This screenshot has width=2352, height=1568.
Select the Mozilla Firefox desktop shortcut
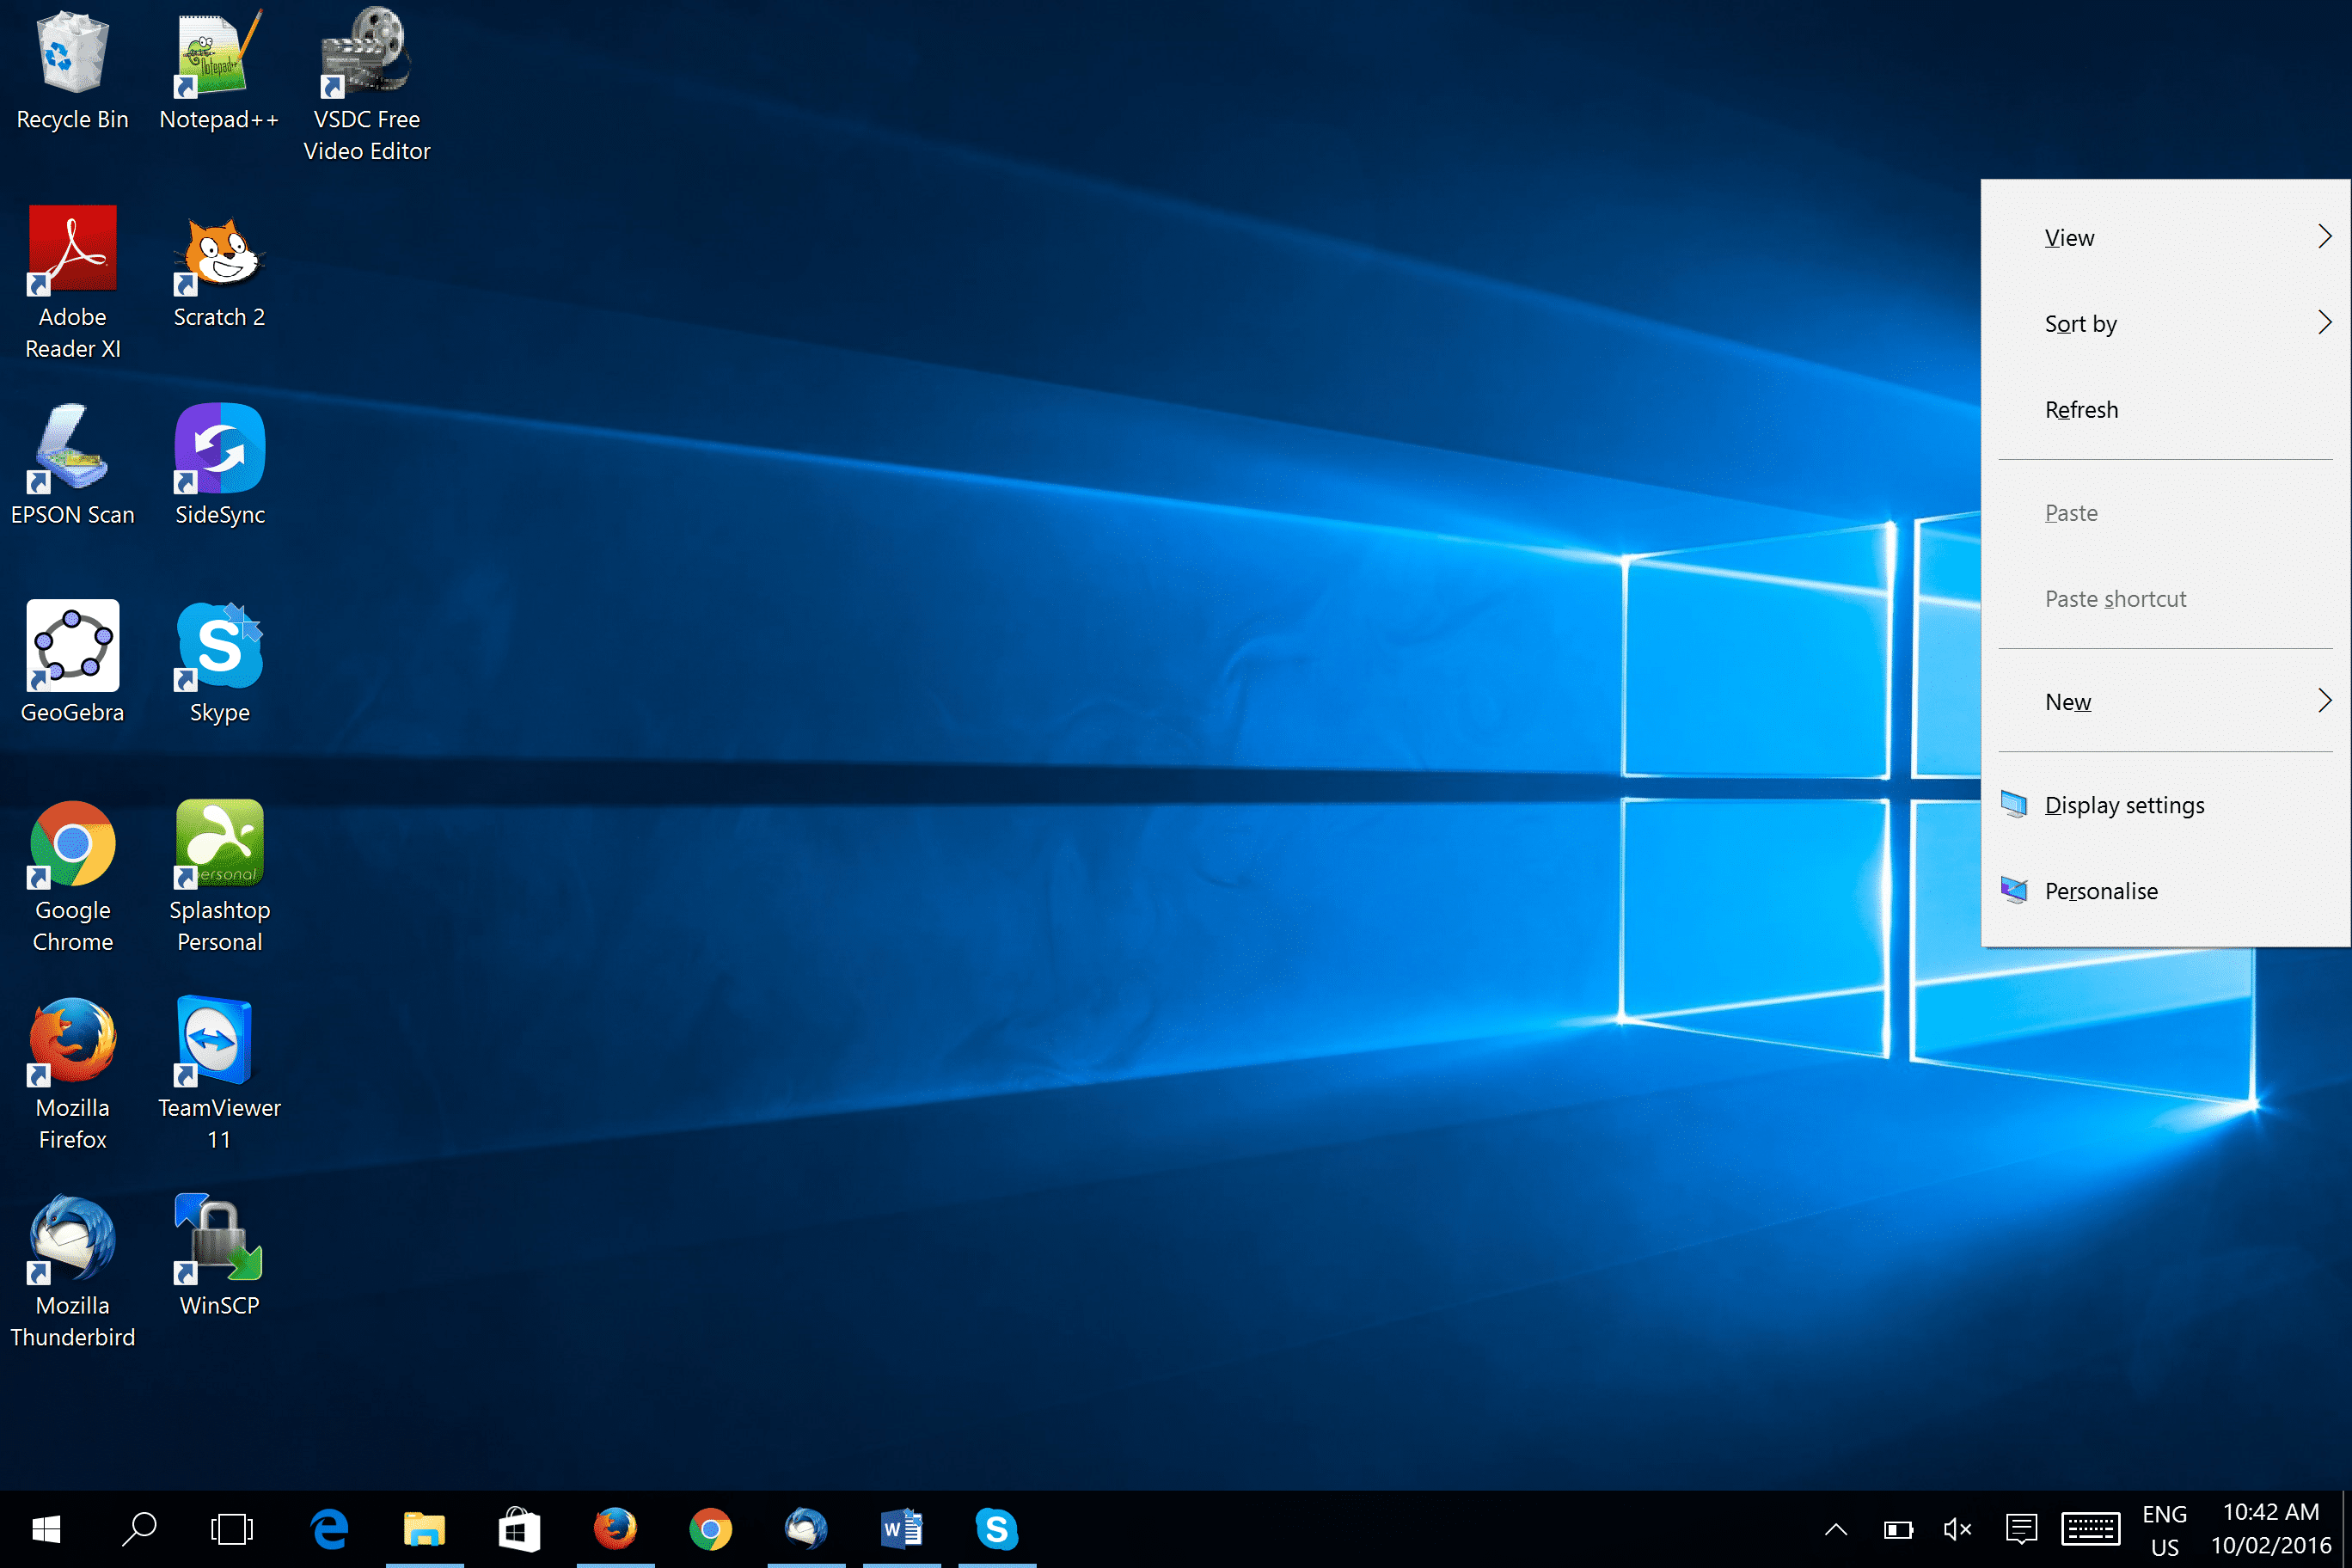72,1075
